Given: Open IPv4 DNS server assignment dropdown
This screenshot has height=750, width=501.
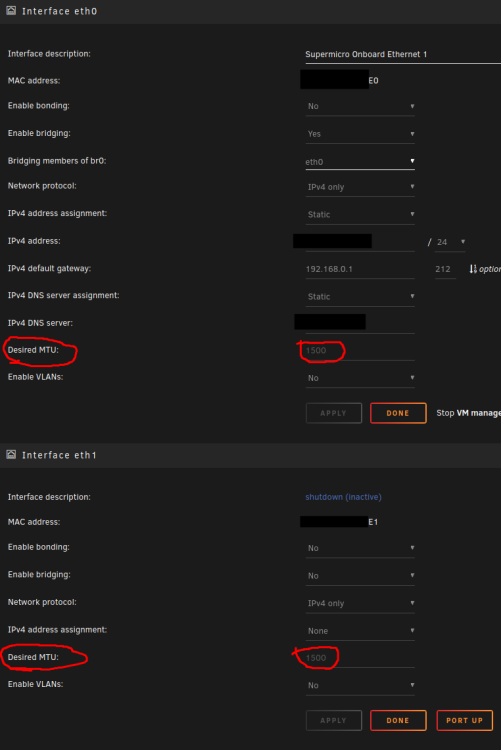Looking at the screenshot, I should (x=360, y=297).
